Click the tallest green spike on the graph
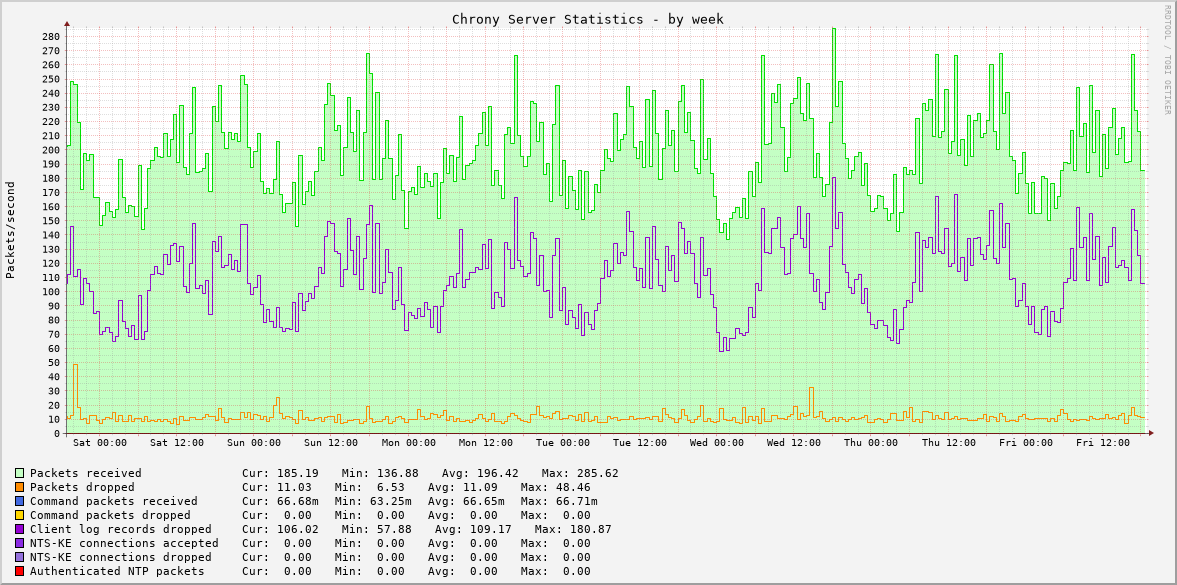Image resolution: width=1177 pixels, height=585 pixels. (832, 32)
